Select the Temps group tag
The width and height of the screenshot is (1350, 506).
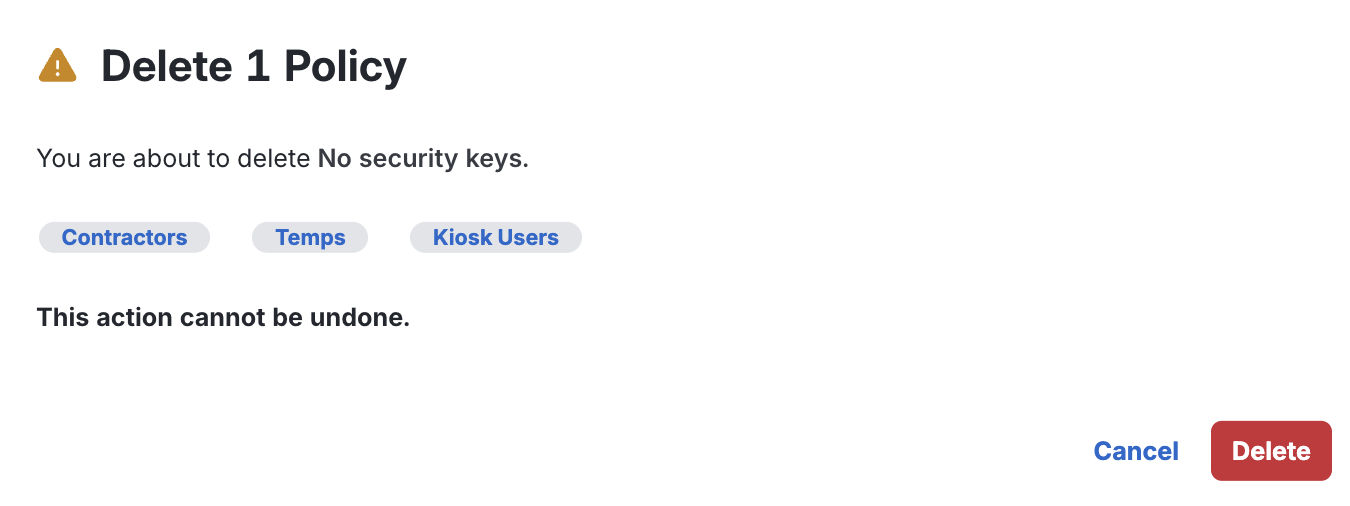coord(310,238)
